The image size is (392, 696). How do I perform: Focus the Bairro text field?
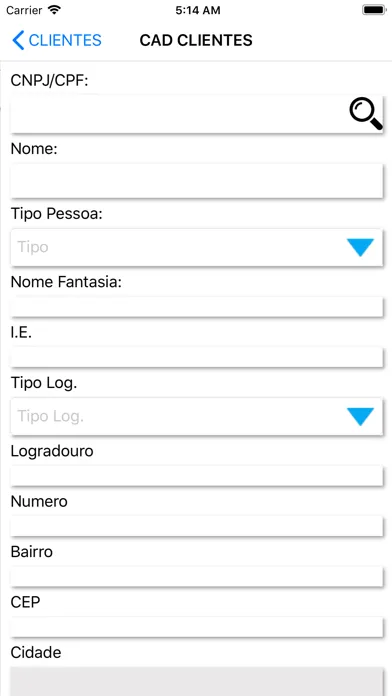coord(197,577)
